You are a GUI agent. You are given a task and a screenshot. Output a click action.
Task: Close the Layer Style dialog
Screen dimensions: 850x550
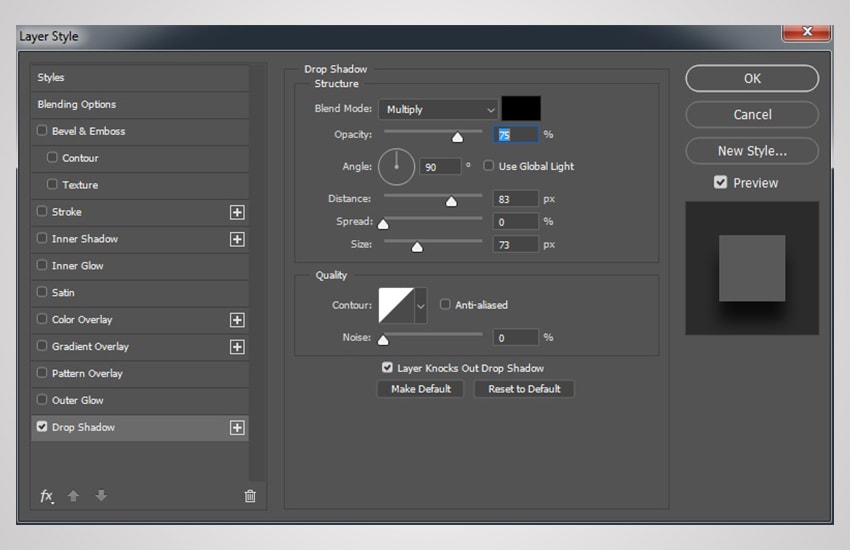tap(806, 32)
